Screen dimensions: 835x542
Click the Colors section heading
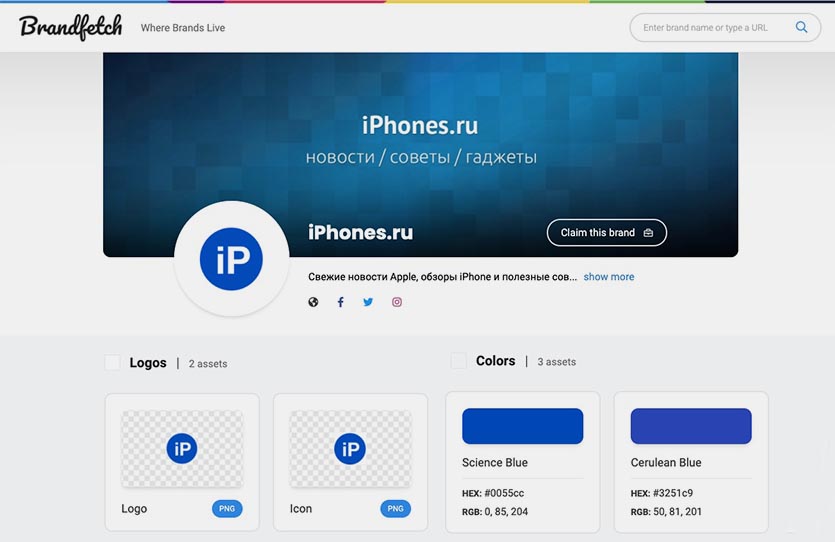495,361
